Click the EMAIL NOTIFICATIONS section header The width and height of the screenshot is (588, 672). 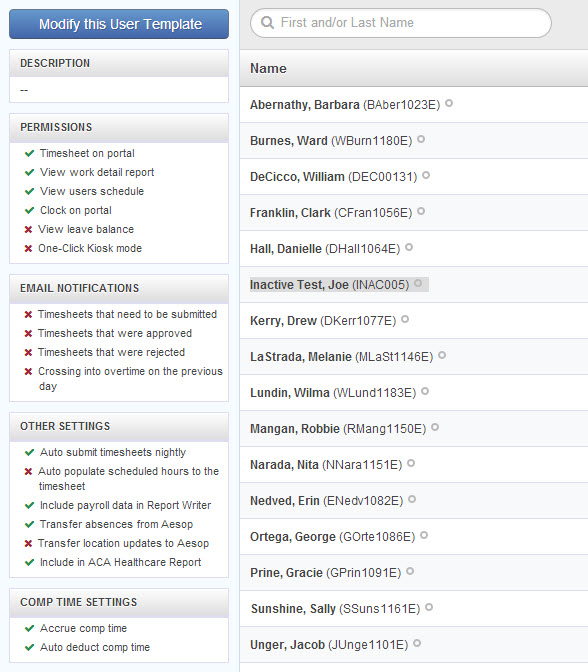coord(119,288)
